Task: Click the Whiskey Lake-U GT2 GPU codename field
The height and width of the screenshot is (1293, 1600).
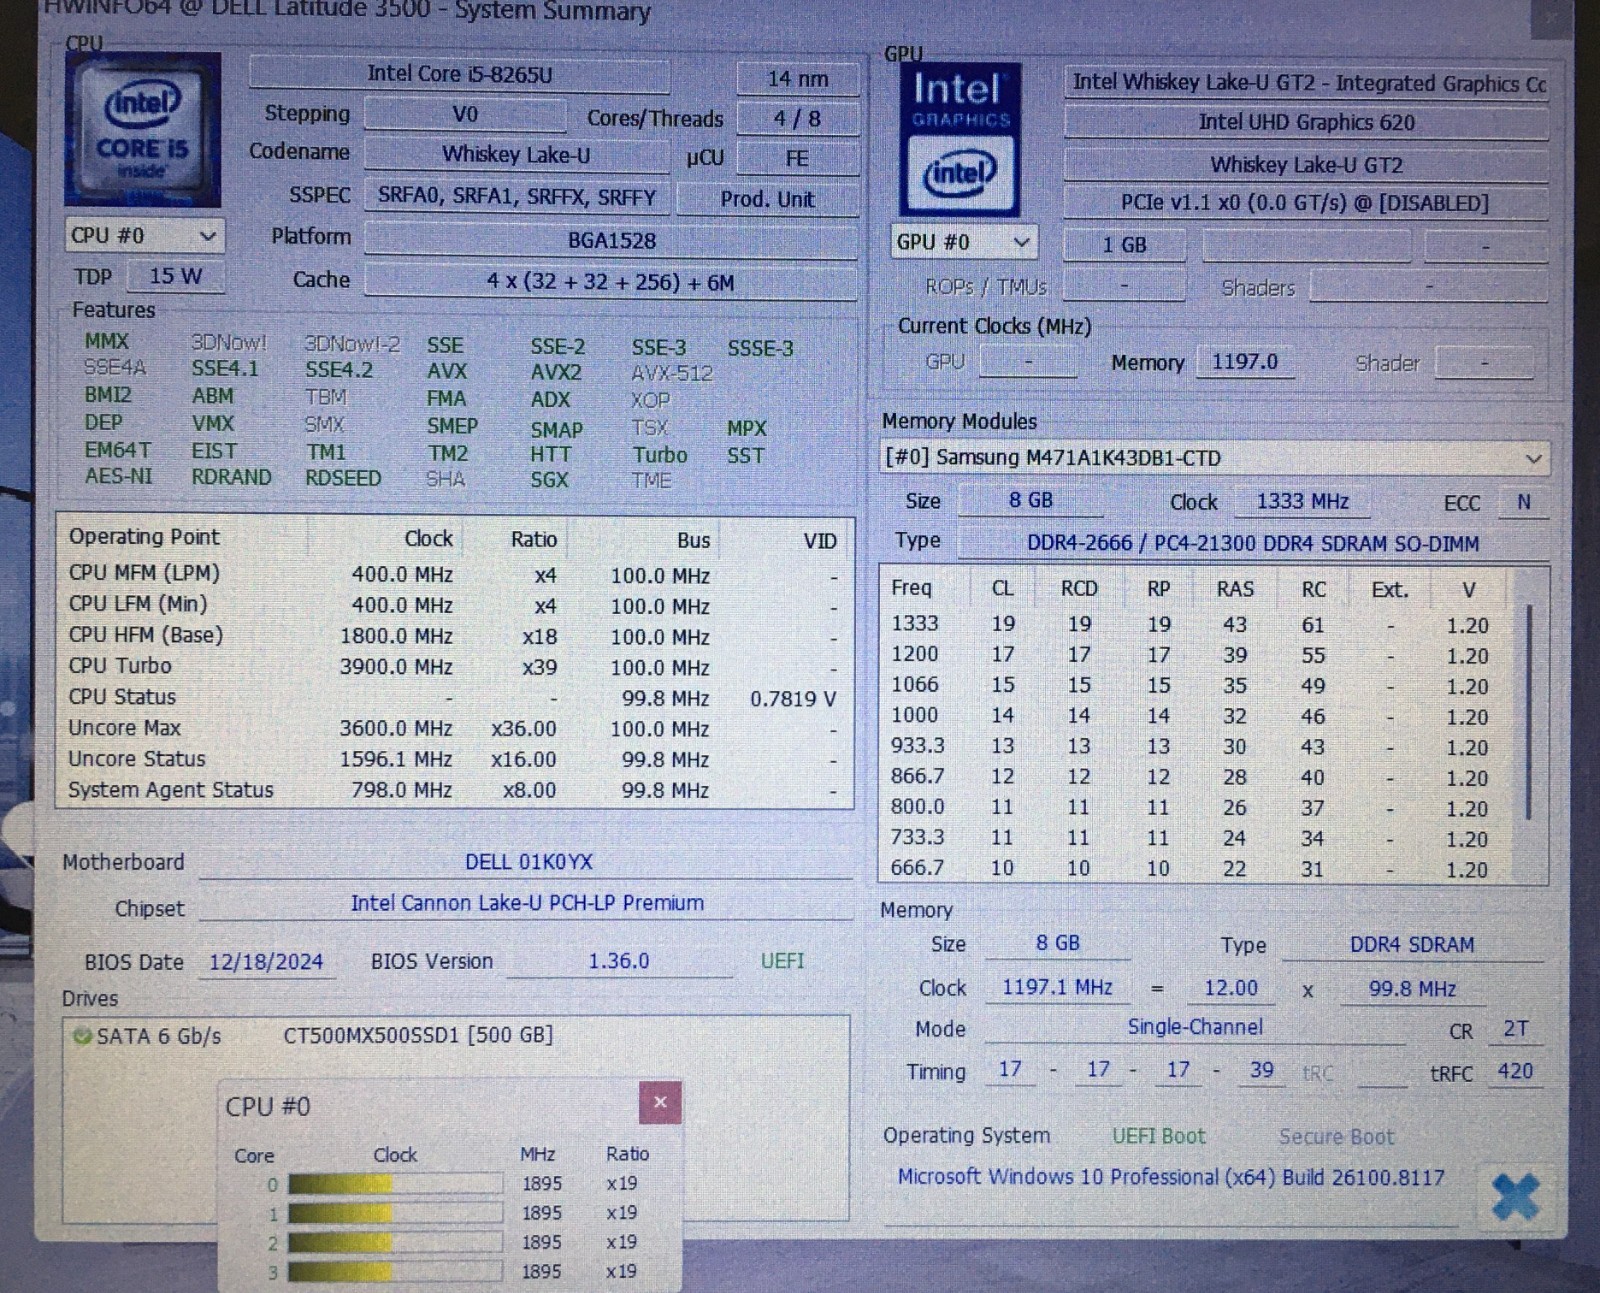Action: tap(1306, 164)
